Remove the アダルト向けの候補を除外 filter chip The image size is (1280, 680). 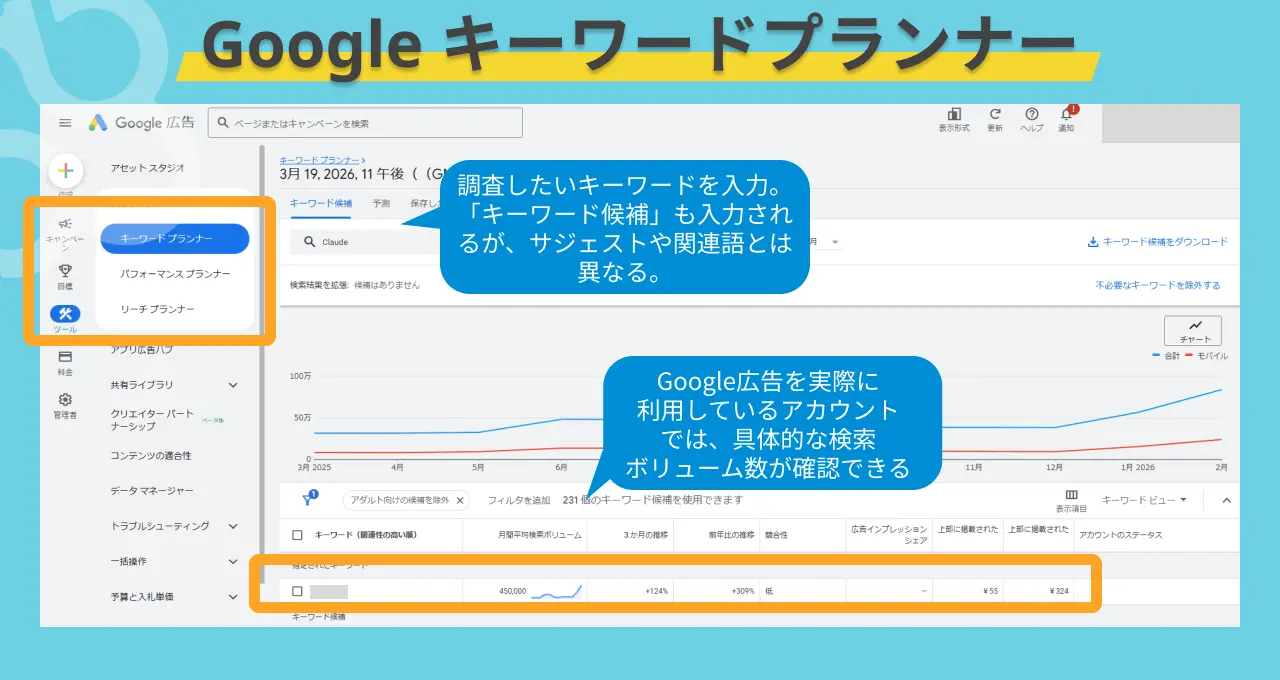click(460, 500)
